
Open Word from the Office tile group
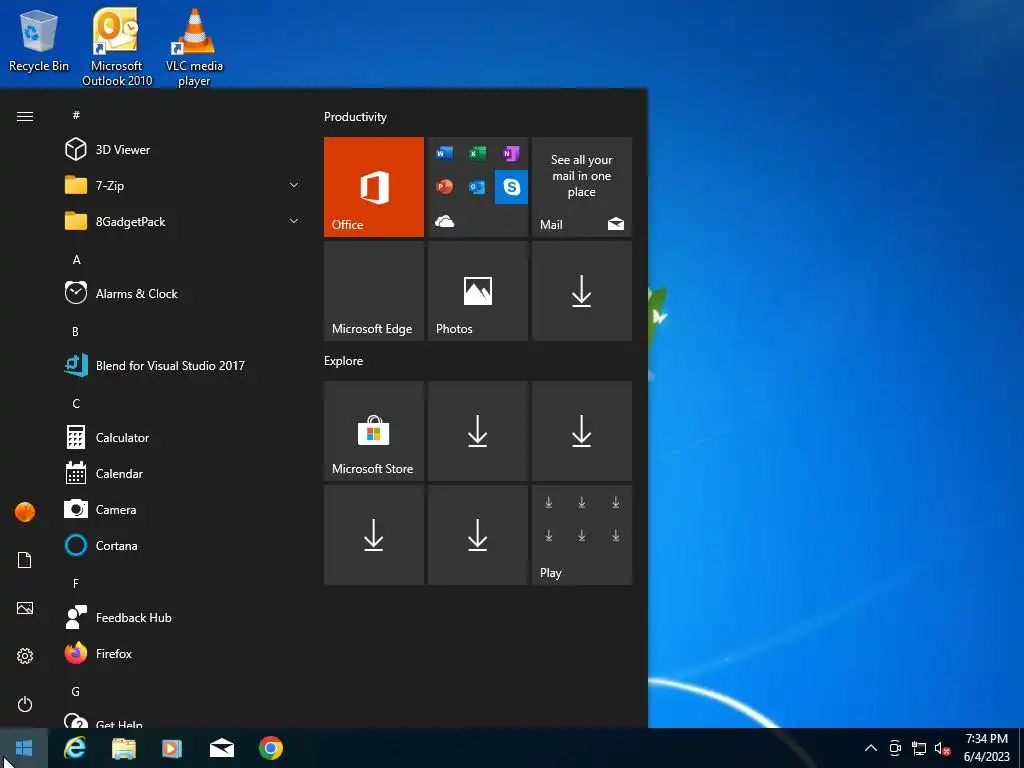(444, 153)
